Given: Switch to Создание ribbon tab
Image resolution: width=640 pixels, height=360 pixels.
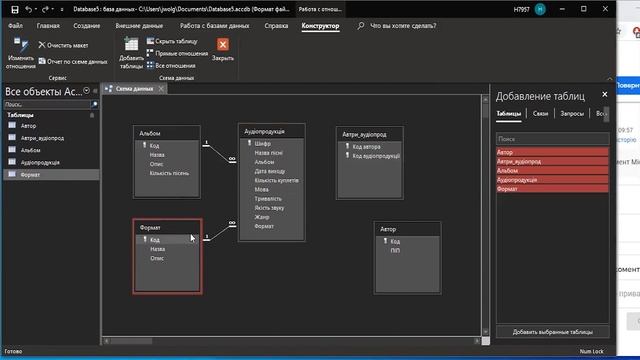Looking at the screenshot, I should pyautogui.click(x=87, y=26).
